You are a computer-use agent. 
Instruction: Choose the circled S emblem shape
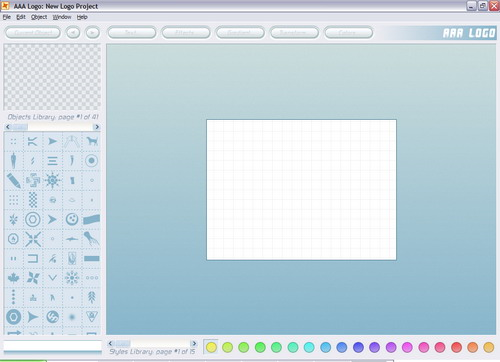coord(52,317)
